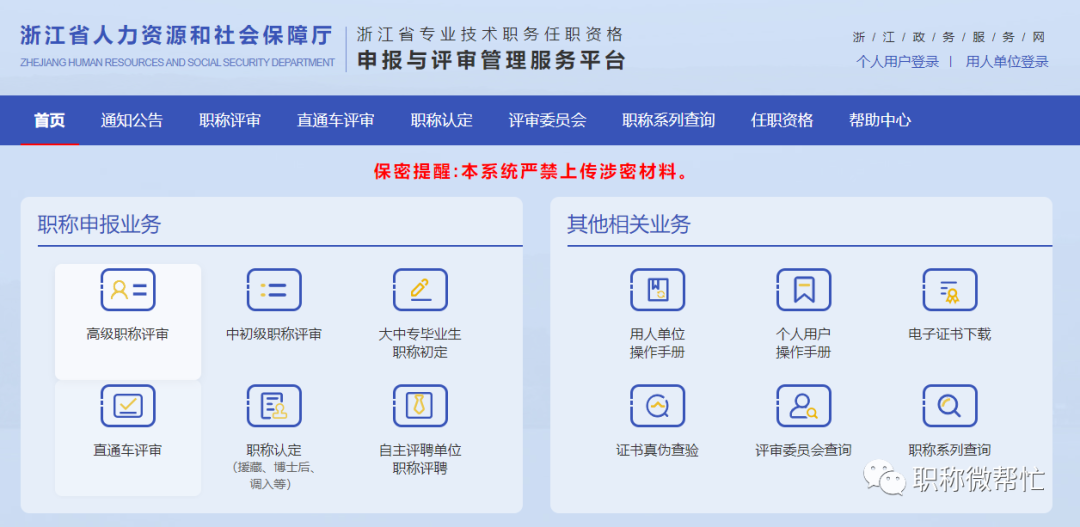Viewport: 1080px width, 527px height.
Task: Click the 用人单位登录 link
Action: click(x=1007, y=61)
